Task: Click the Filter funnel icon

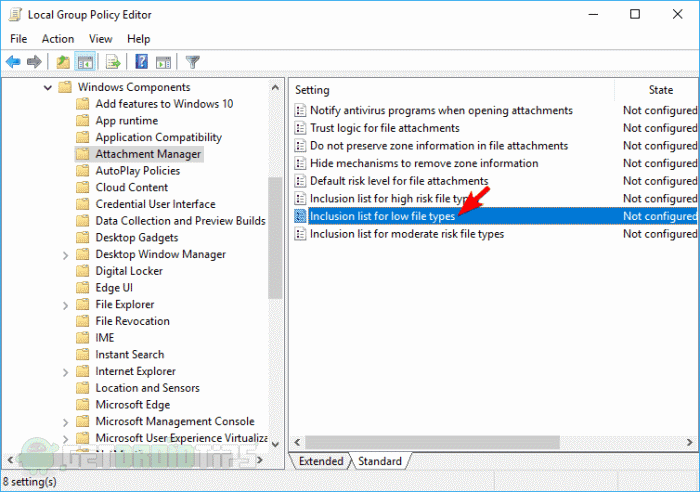Action: click(x=193, y=62)
